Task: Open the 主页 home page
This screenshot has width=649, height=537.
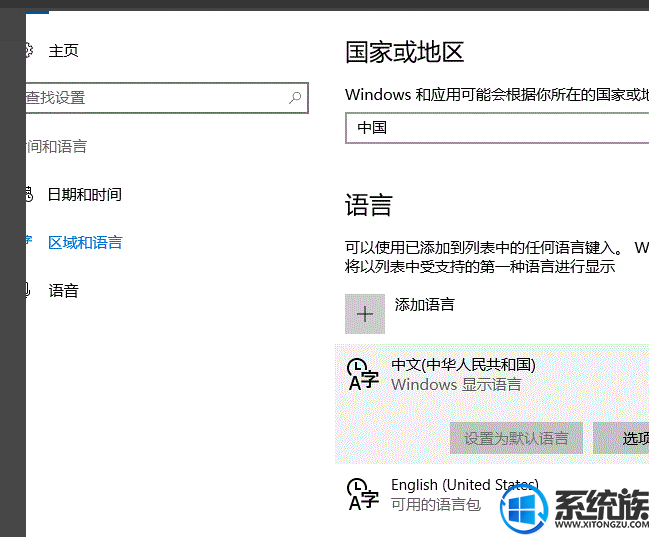Action: pos(63,51)
